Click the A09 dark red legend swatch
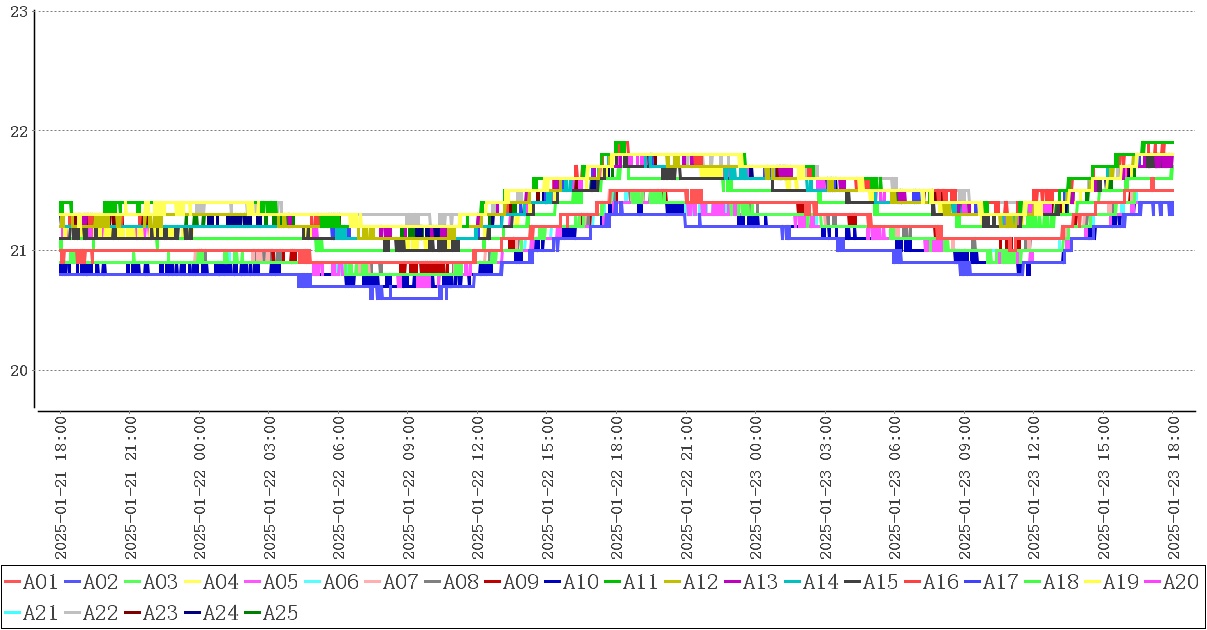The width and height of the screenshot is (1207, 630). 493,582
